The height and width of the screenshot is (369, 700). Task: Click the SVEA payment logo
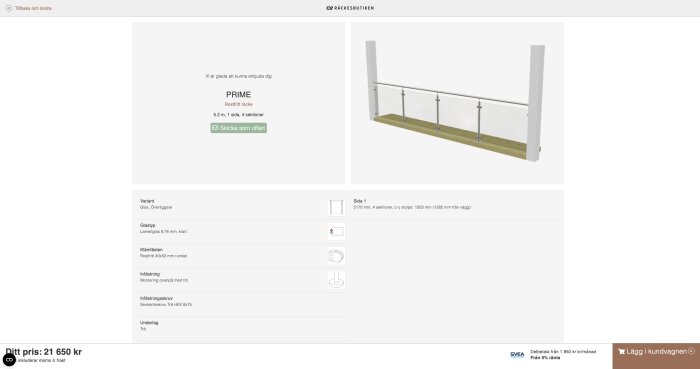[x=517, y=355]
